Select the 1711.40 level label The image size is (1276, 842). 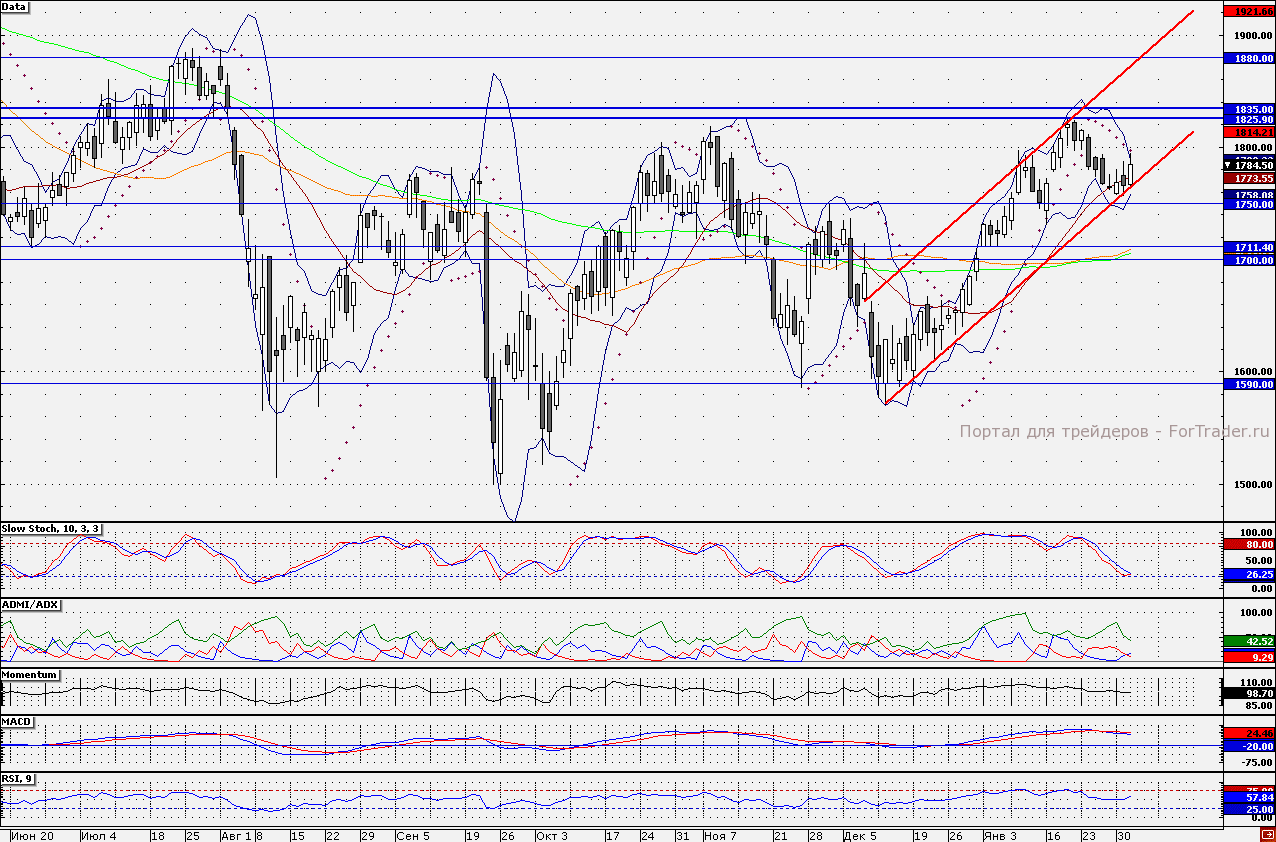[1249, 247]
